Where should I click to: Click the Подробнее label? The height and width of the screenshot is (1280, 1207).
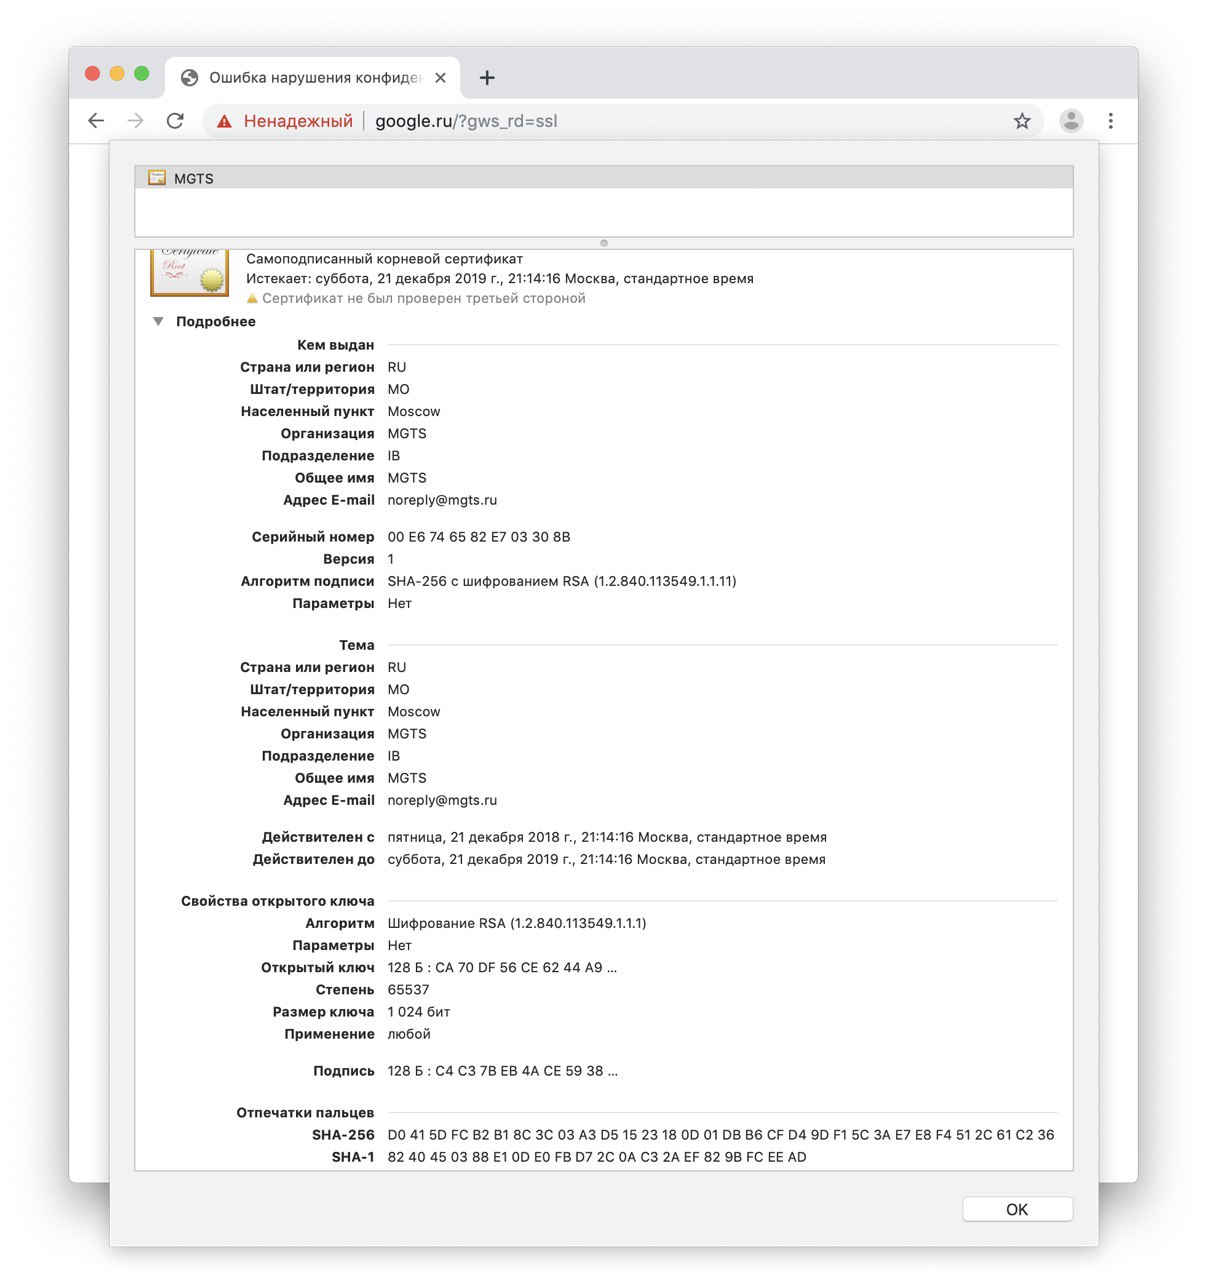[216, 321]
